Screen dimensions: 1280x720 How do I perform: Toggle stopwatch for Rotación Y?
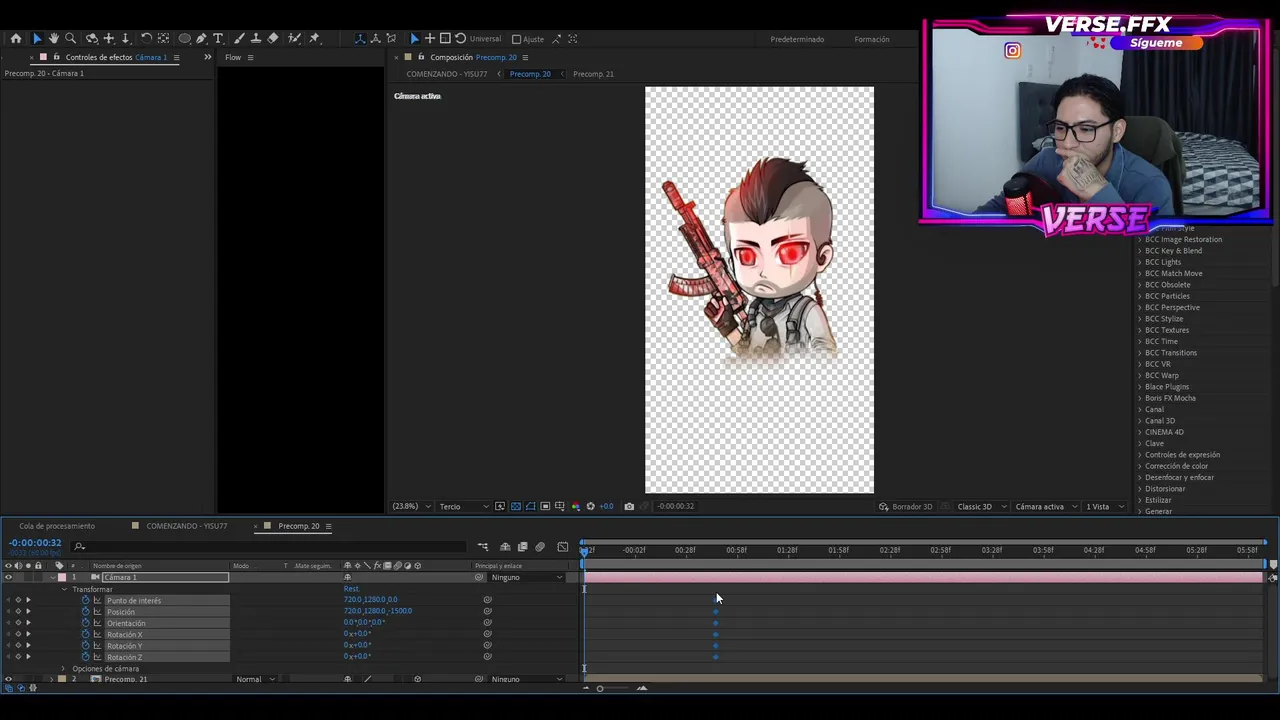pos(85,646)
